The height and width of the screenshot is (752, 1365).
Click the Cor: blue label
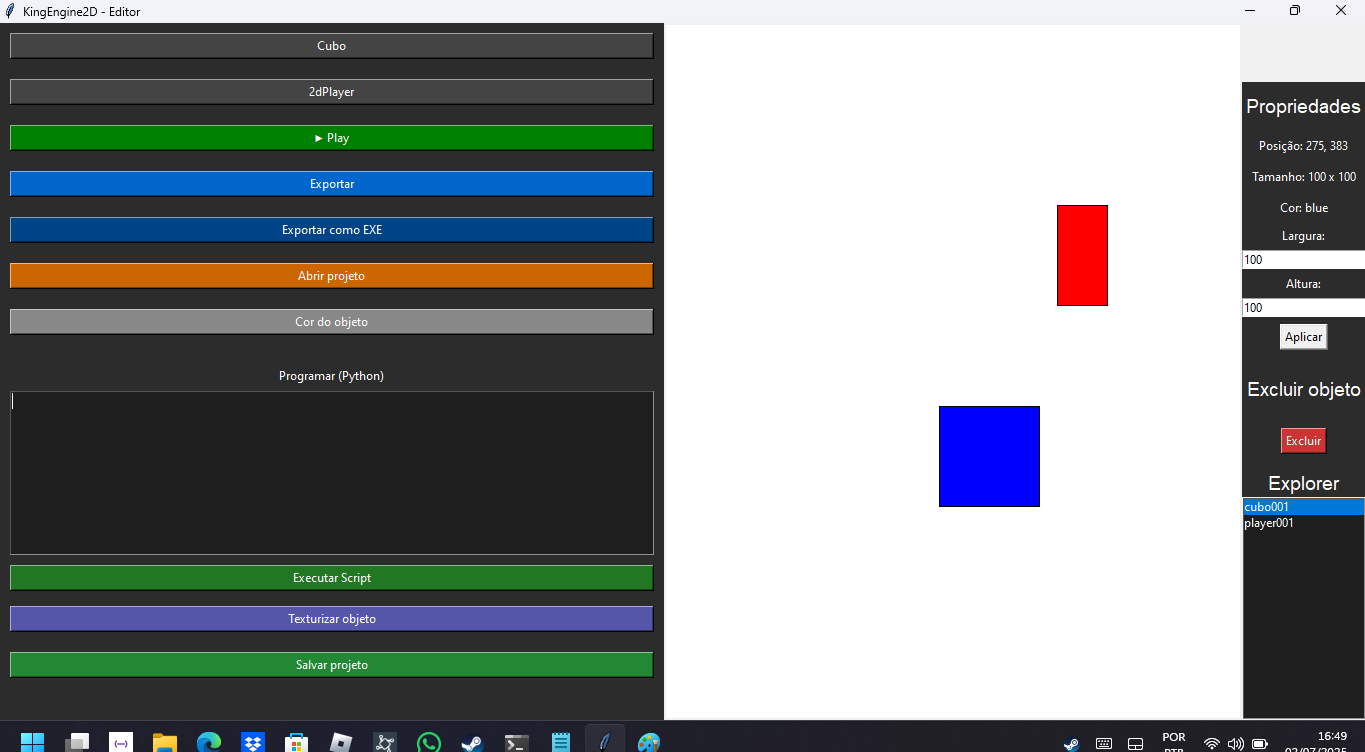click(x=1303, y=208)
